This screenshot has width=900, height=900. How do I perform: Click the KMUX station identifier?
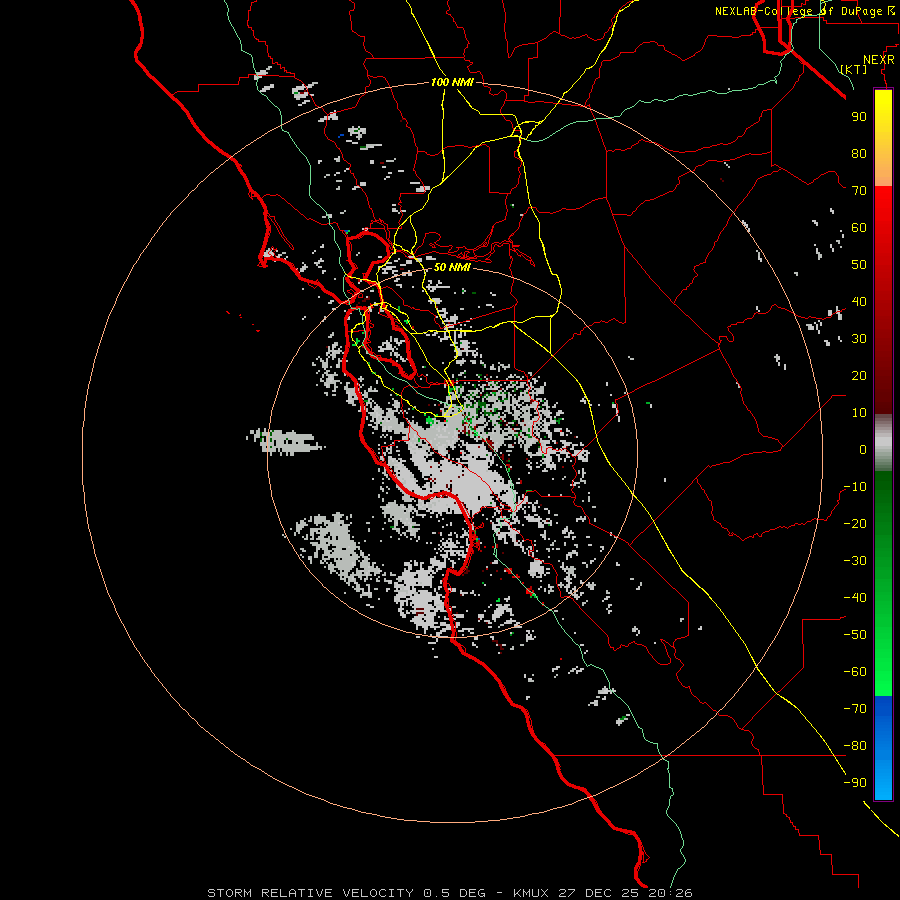click(531, 893)
